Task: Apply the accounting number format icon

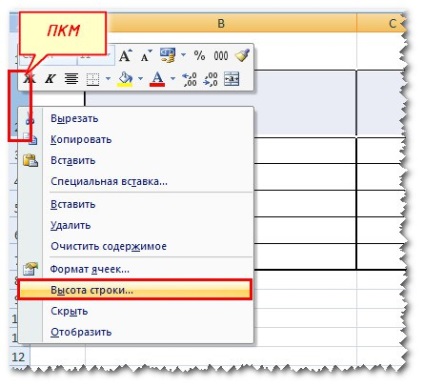Action: point(168,55)
